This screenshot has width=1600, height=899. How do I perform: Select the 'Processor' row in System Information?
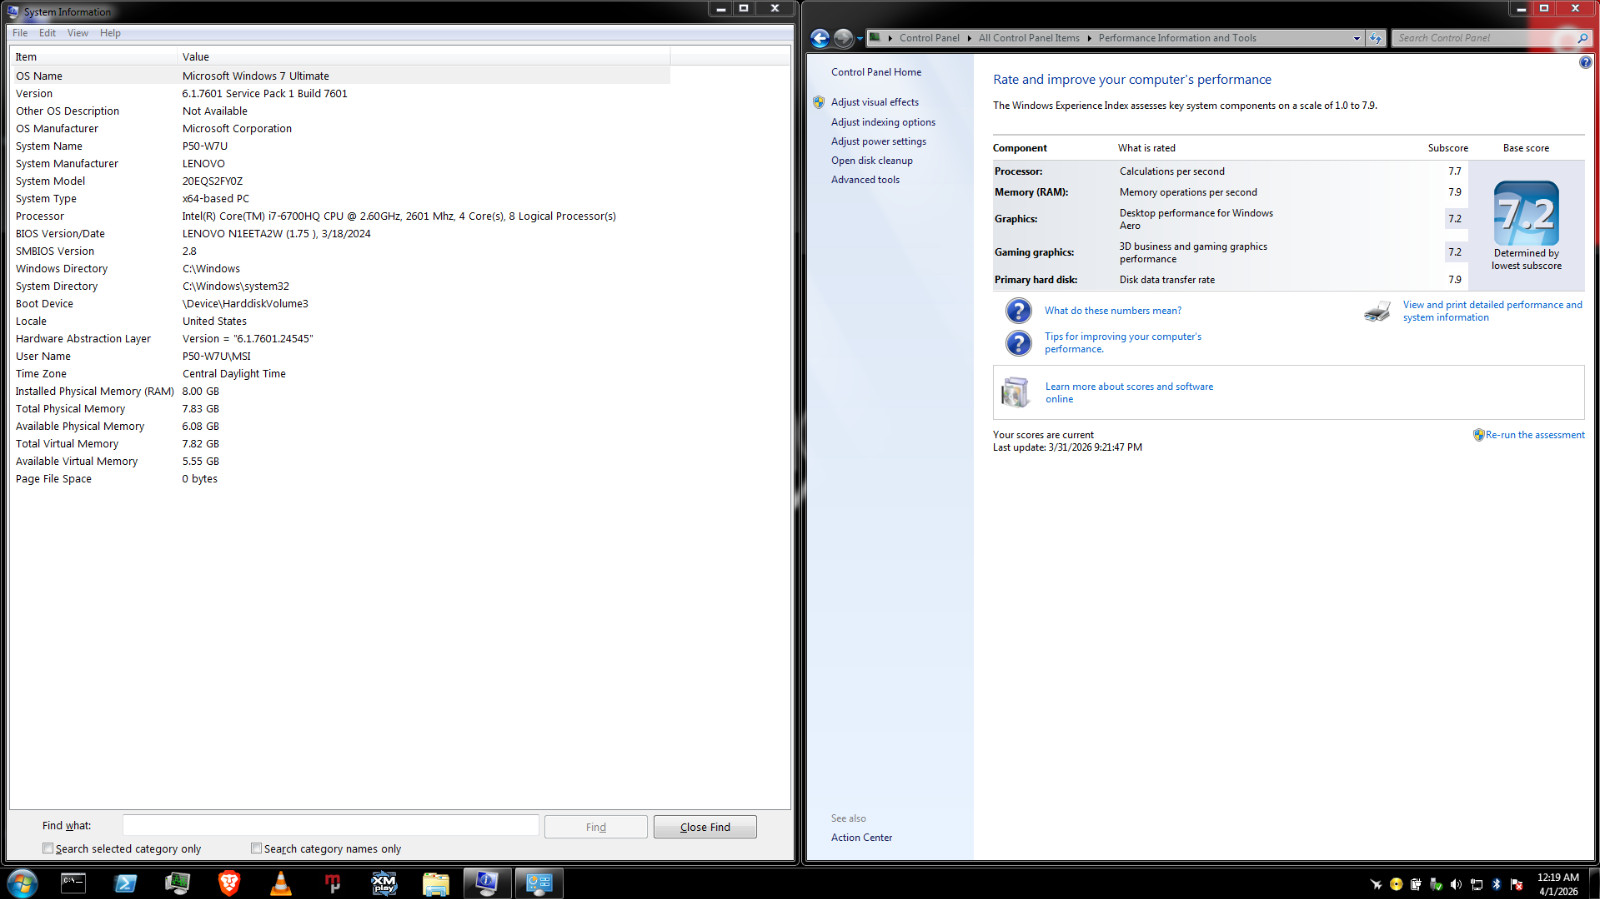(340, 216)
